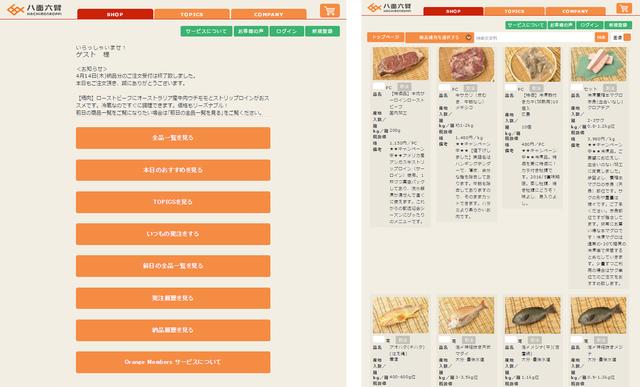Image resolution: width=640 pixels, height=387 pixels.
Task: Select SHOP tab on the product list page
Action: tap(453, 11)
